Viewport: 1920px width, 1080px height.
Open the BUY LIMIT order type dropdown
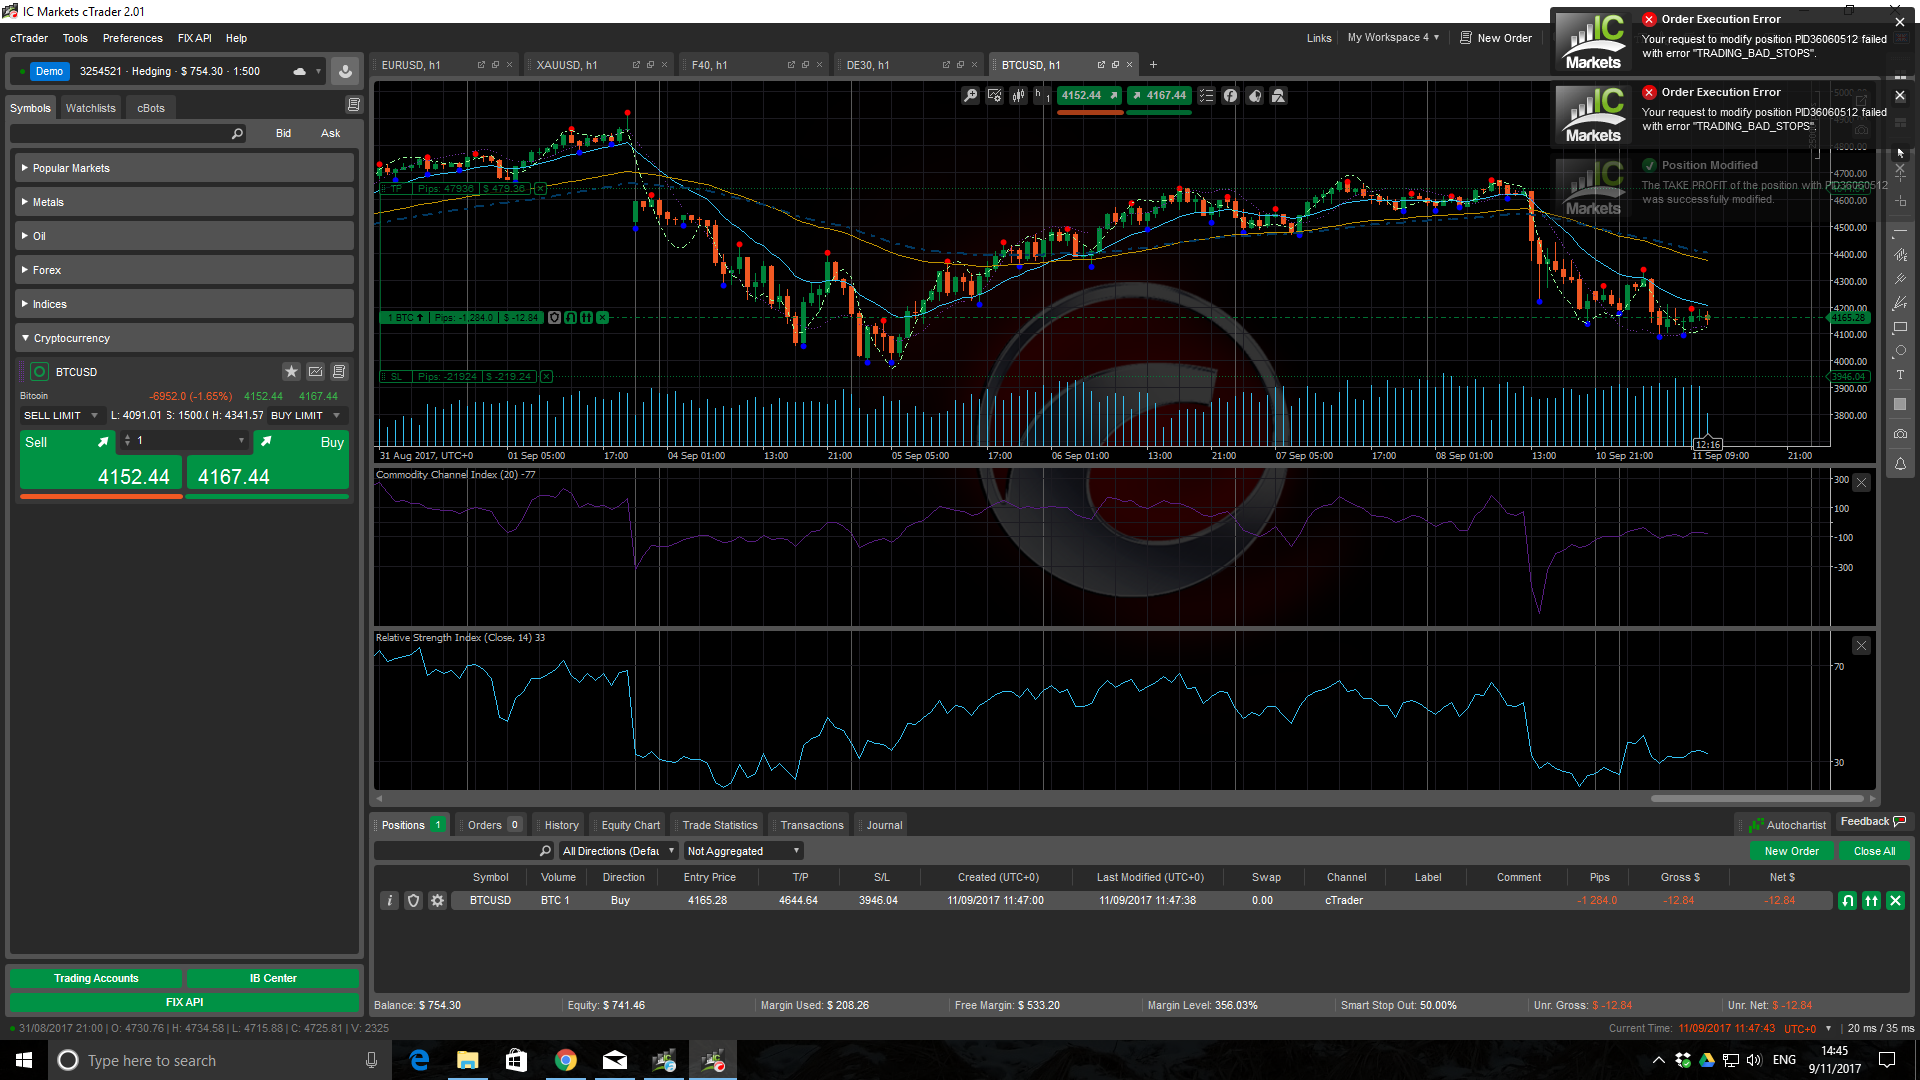tap(306, 416)
